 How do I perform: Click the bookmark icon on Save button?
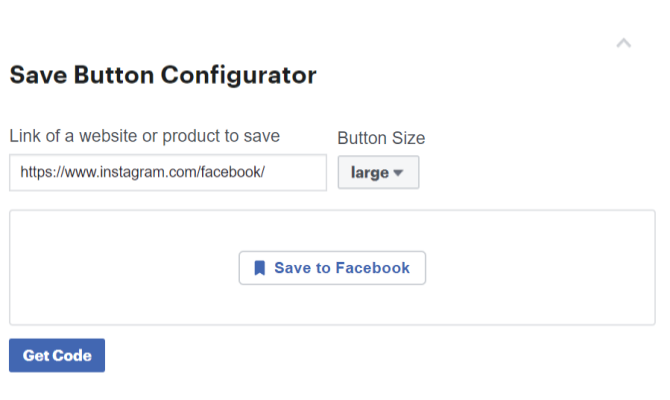[x=259, y=268]
